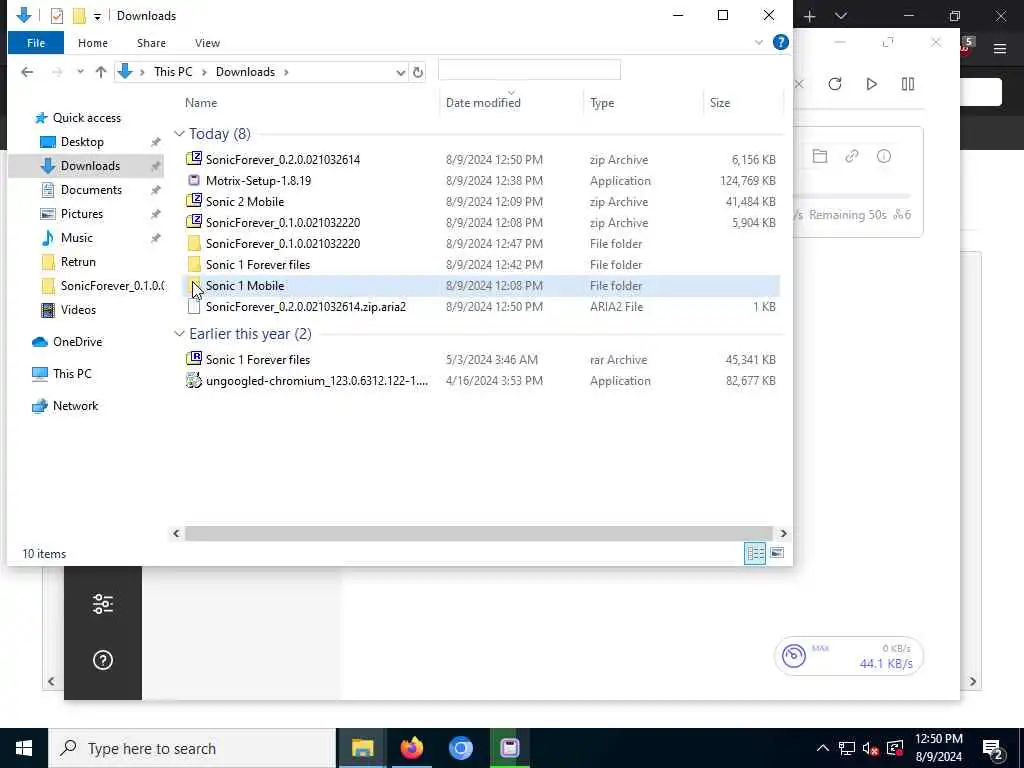
Task: Sort by the Type column header
Action: (602, 103)
